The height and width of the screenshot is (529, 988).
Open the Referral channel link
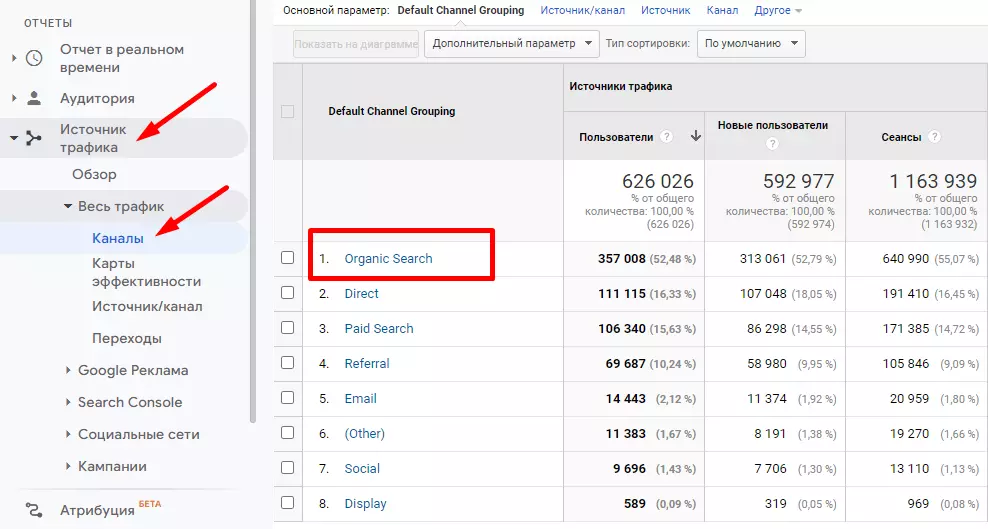[367, 364]
